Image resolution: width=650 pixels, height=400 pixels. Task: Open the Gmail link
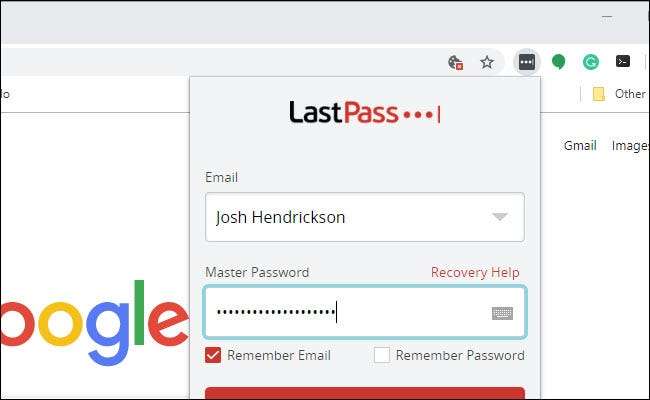coord(580,145)
